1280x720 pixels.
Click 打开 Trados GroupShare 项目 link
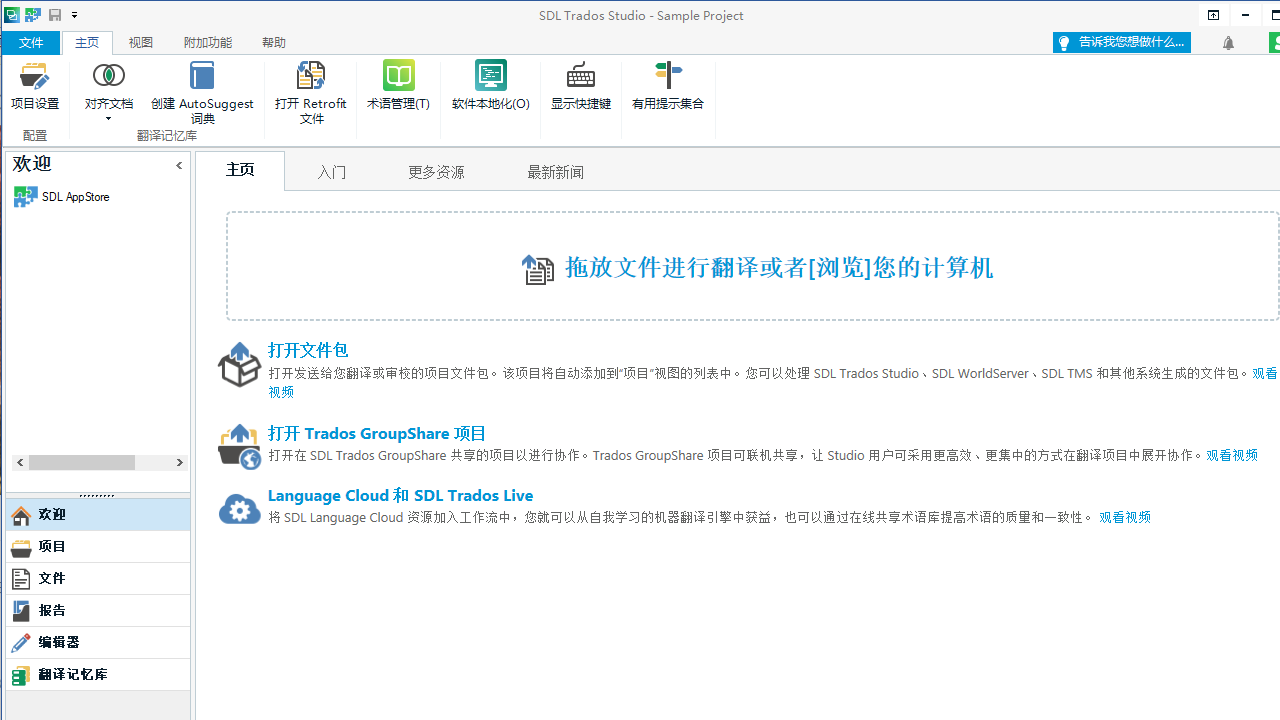coord(377,433)
